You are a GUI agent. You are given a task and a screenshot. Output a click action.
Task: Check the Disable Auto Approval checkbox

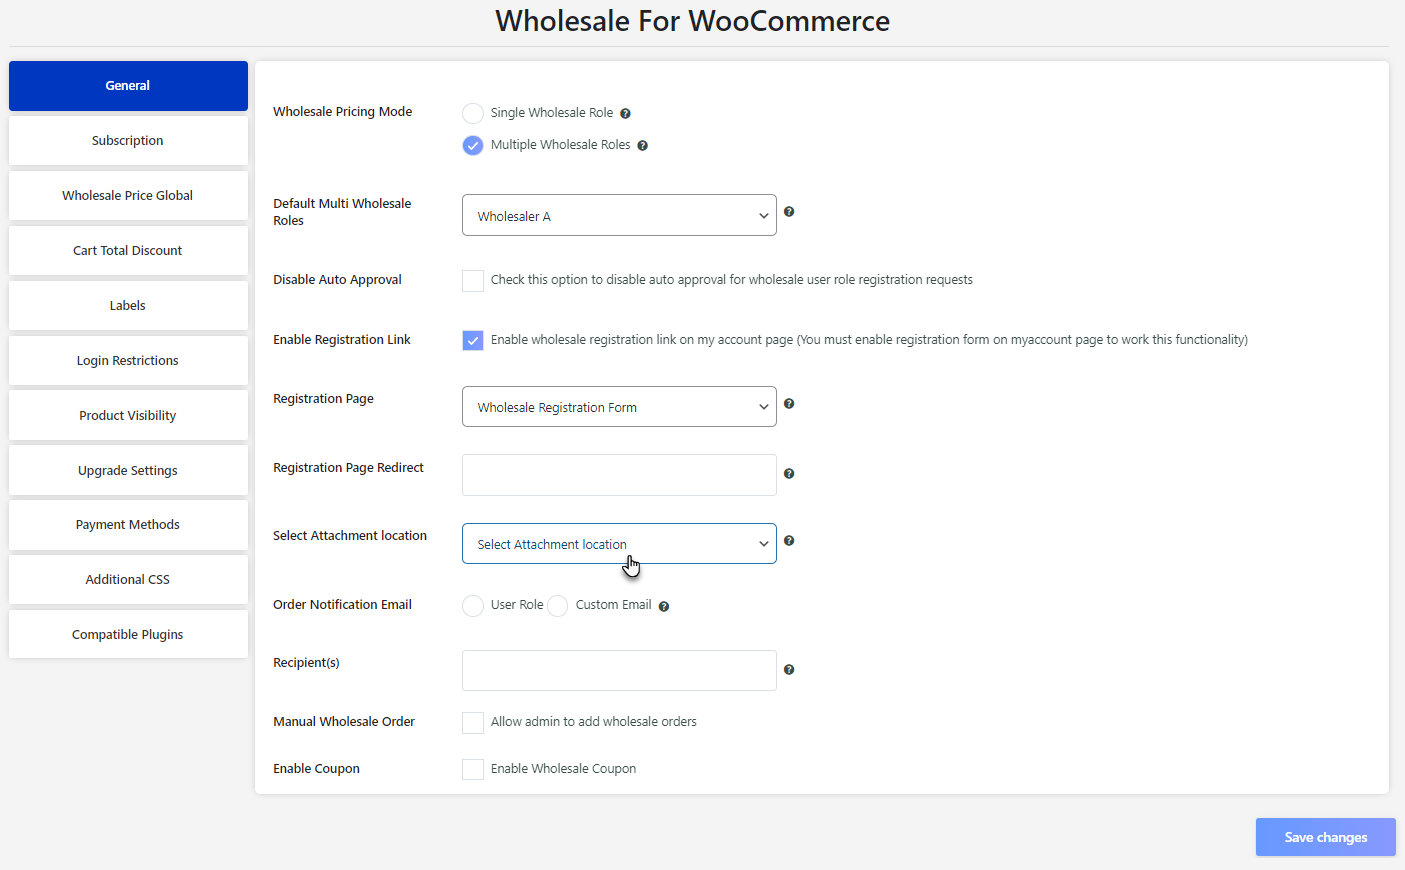point(473,281)
